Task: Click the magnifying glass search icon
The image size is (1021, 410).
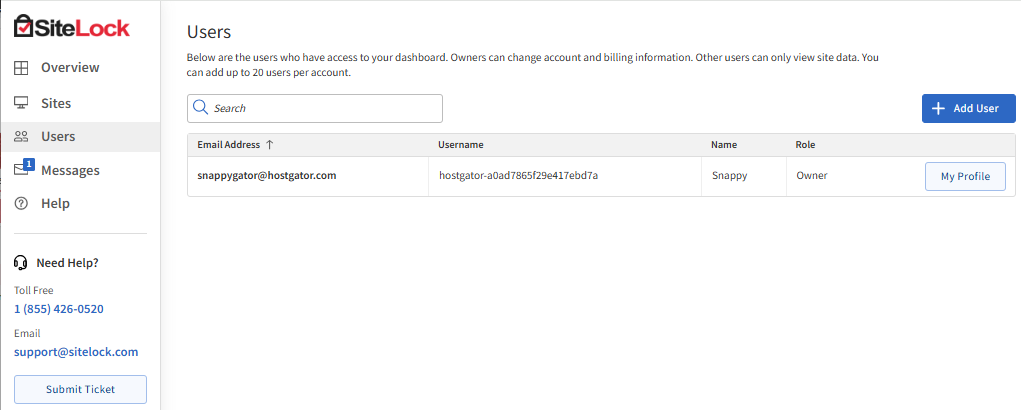Action: (201, 108)
